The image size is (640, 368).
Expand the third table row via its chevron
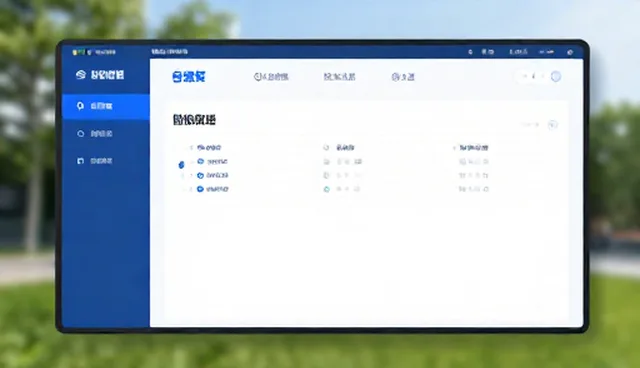191,189
